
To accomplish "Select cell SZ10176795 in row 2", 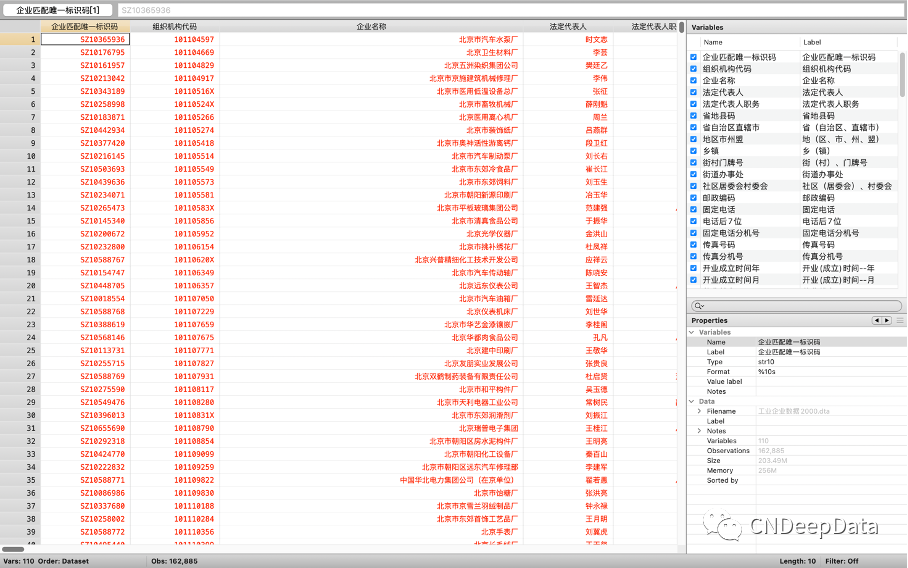I will tap(85, 52).
